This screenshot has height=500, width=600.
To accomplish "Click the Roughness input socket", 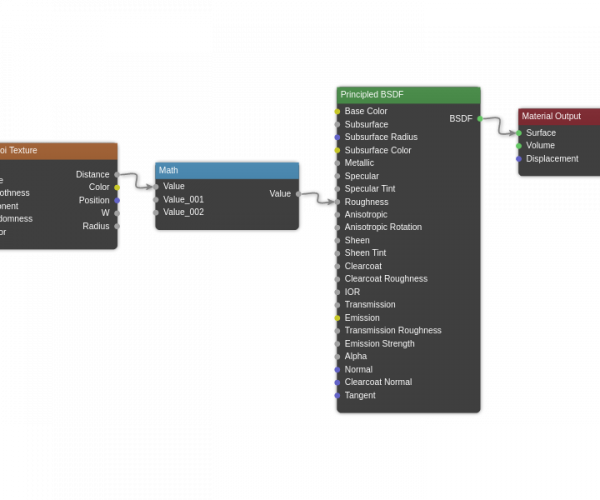I will click(x=337, y=202).
